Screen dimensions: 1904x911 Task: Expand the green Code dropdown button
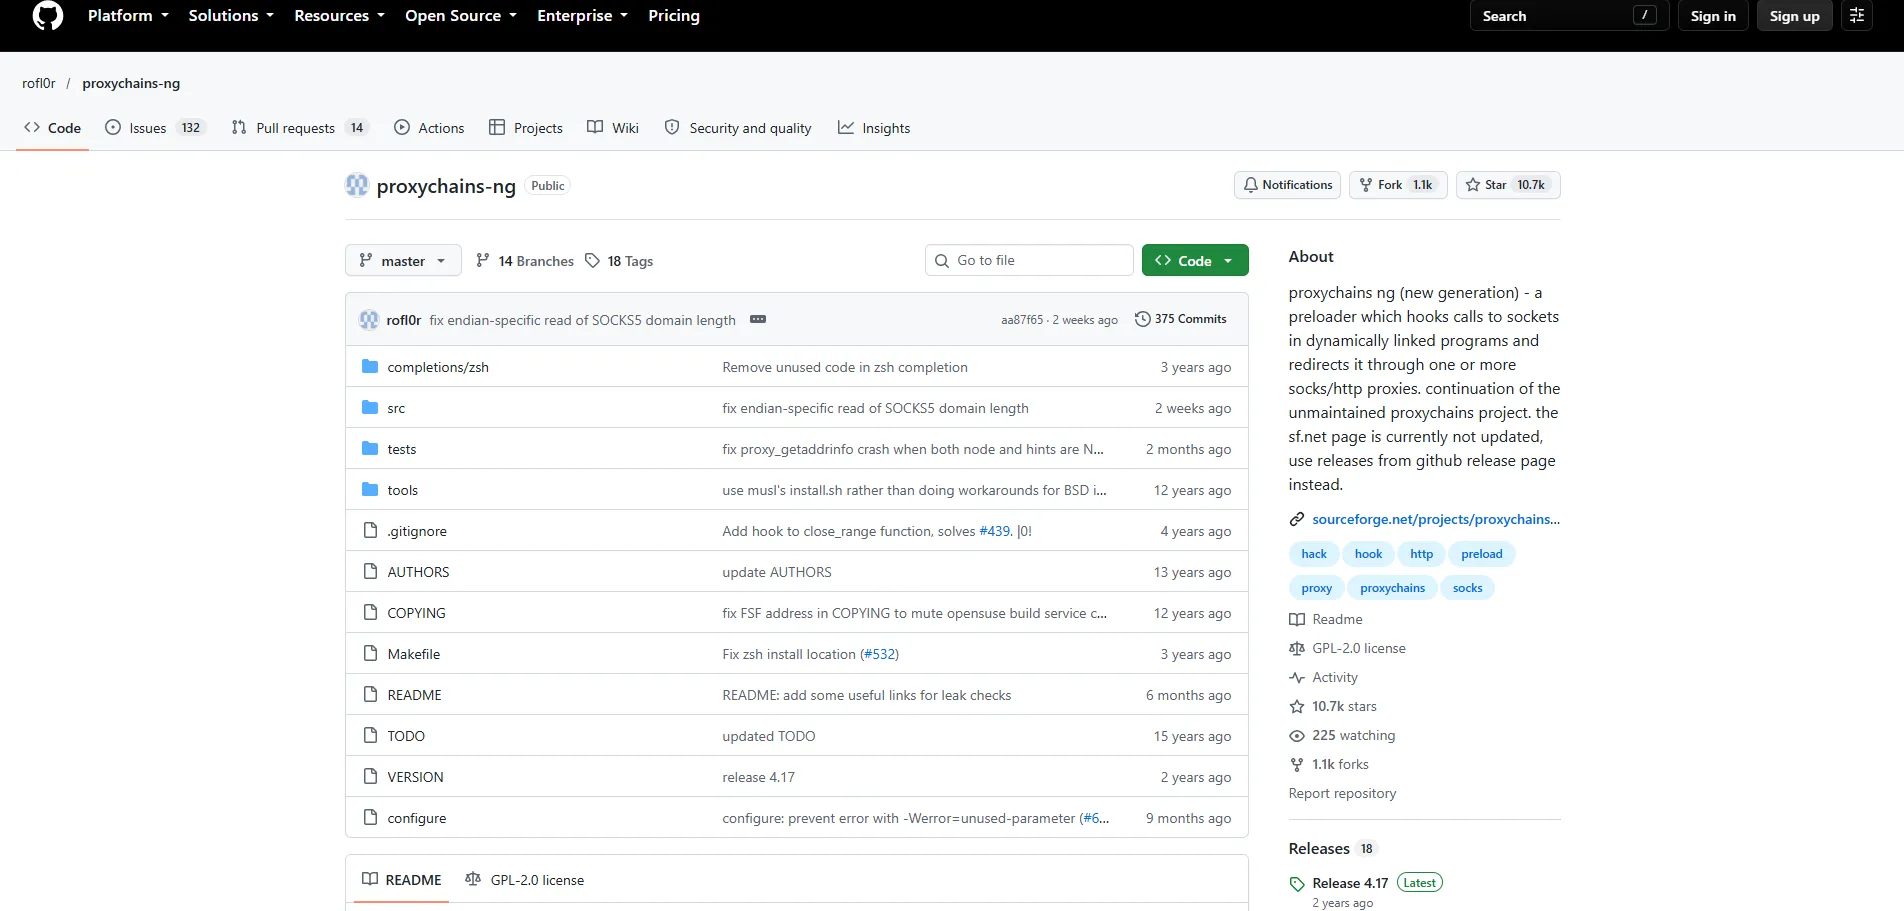point(1195,261)
